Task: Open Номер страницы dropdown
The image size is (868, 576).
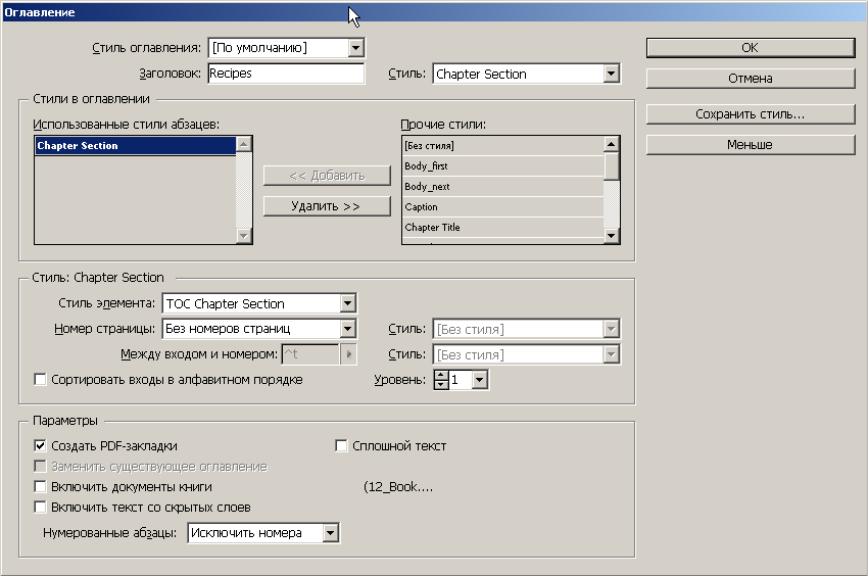Action: pos(259,329)
